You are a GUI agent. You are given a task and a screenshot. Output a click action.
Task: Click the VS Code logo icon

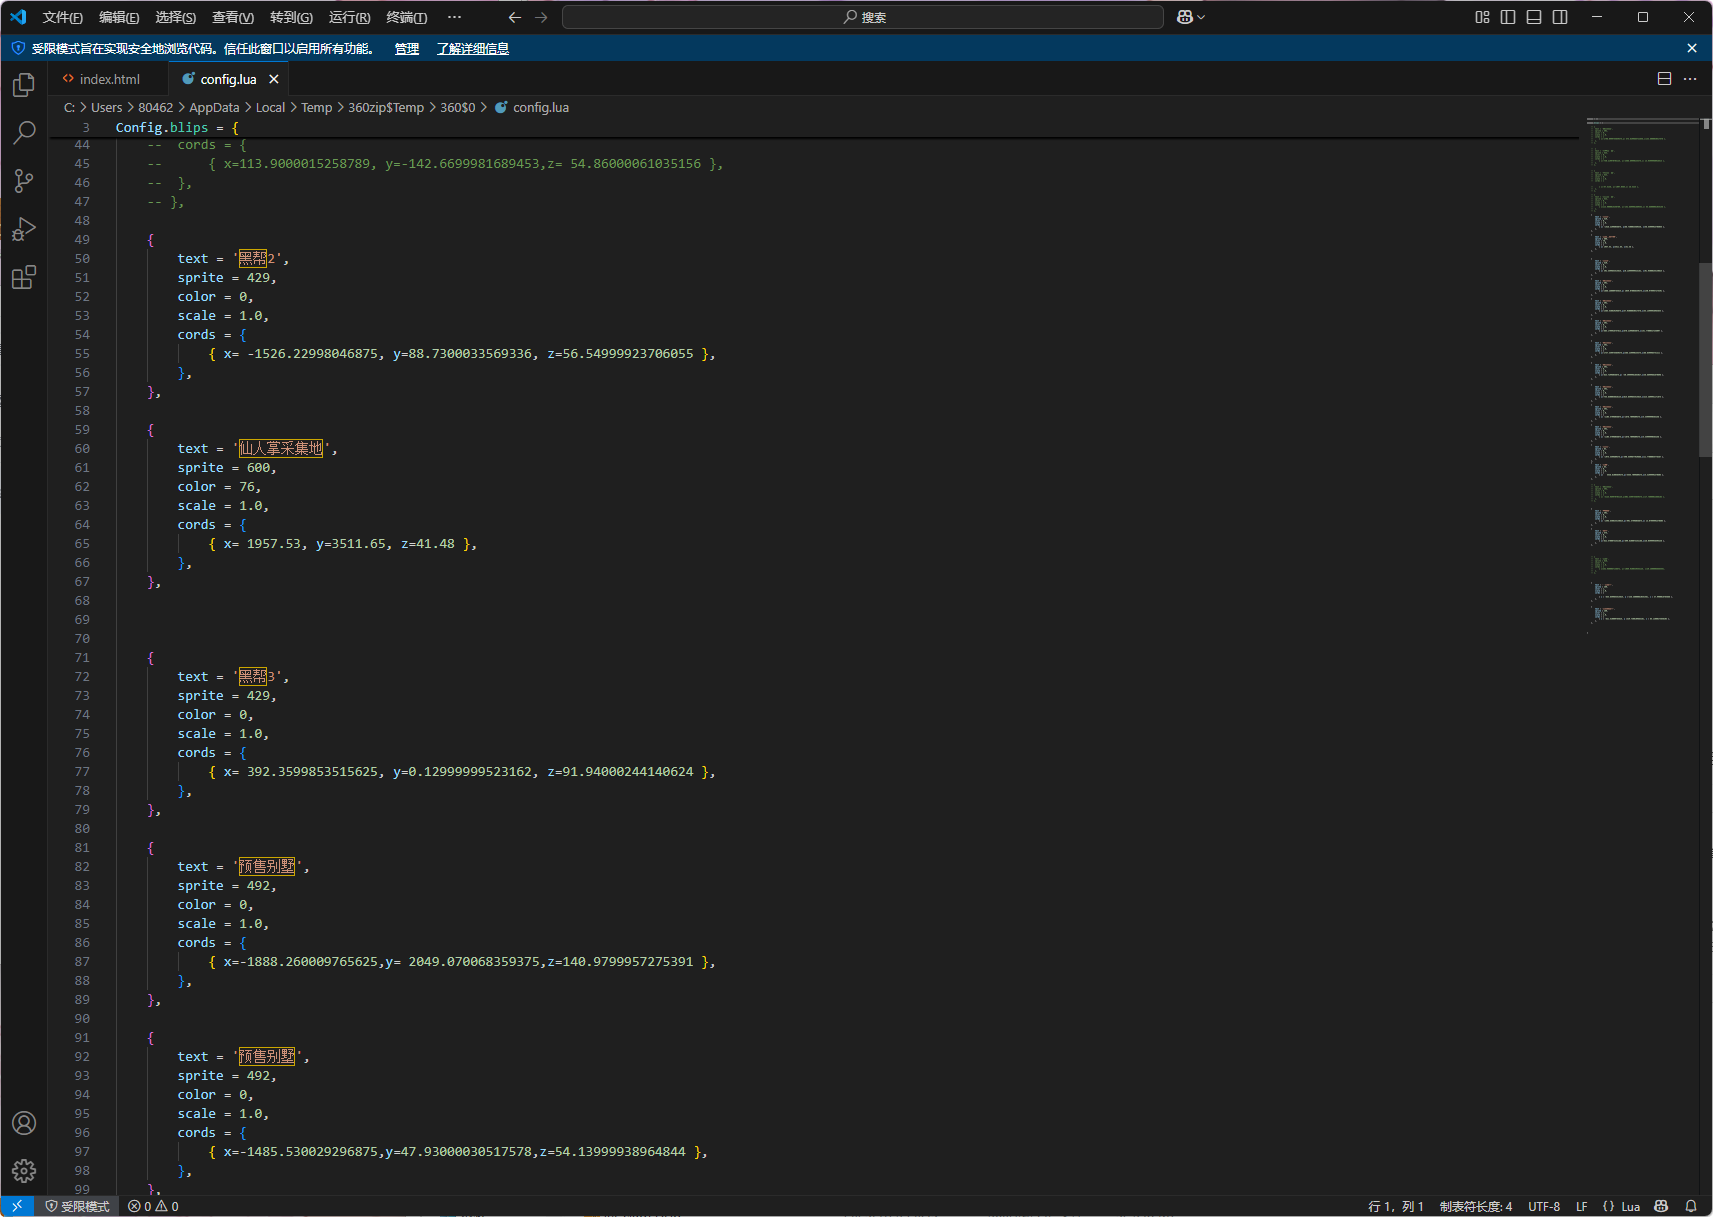(x=18, y=17)
